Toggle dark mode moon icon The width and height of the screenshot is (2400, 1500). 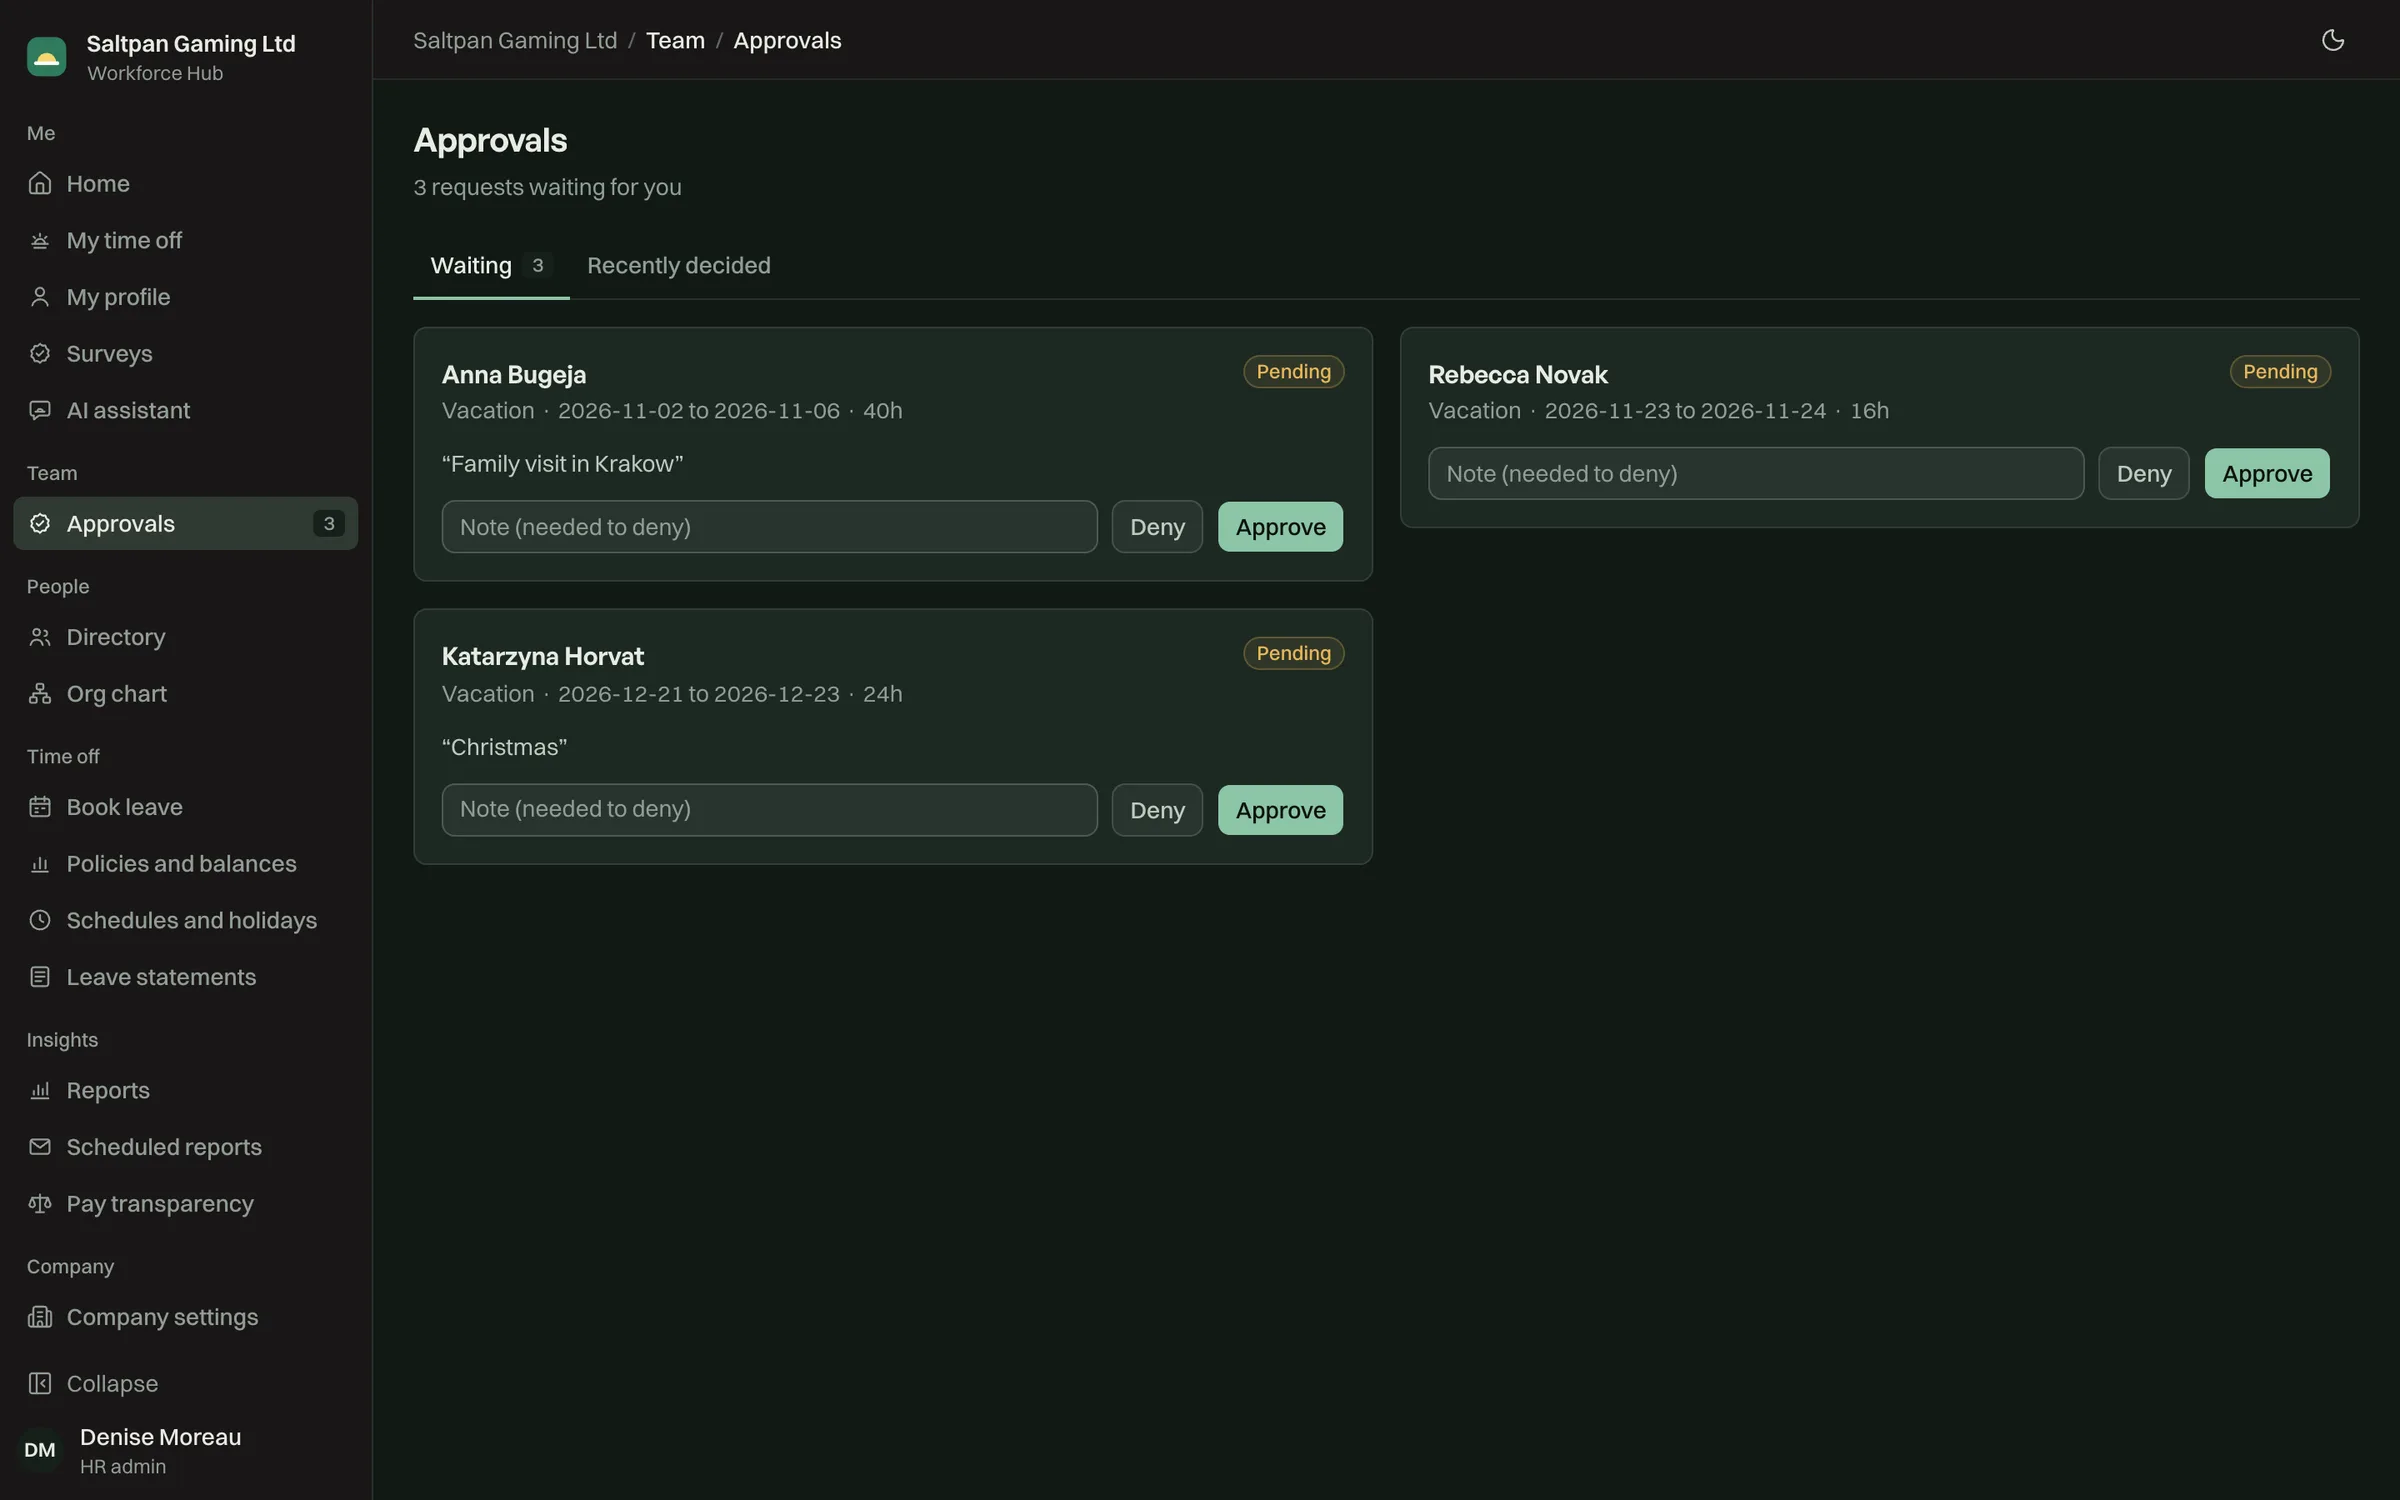pyautogui.click(x=2332, y=40)
